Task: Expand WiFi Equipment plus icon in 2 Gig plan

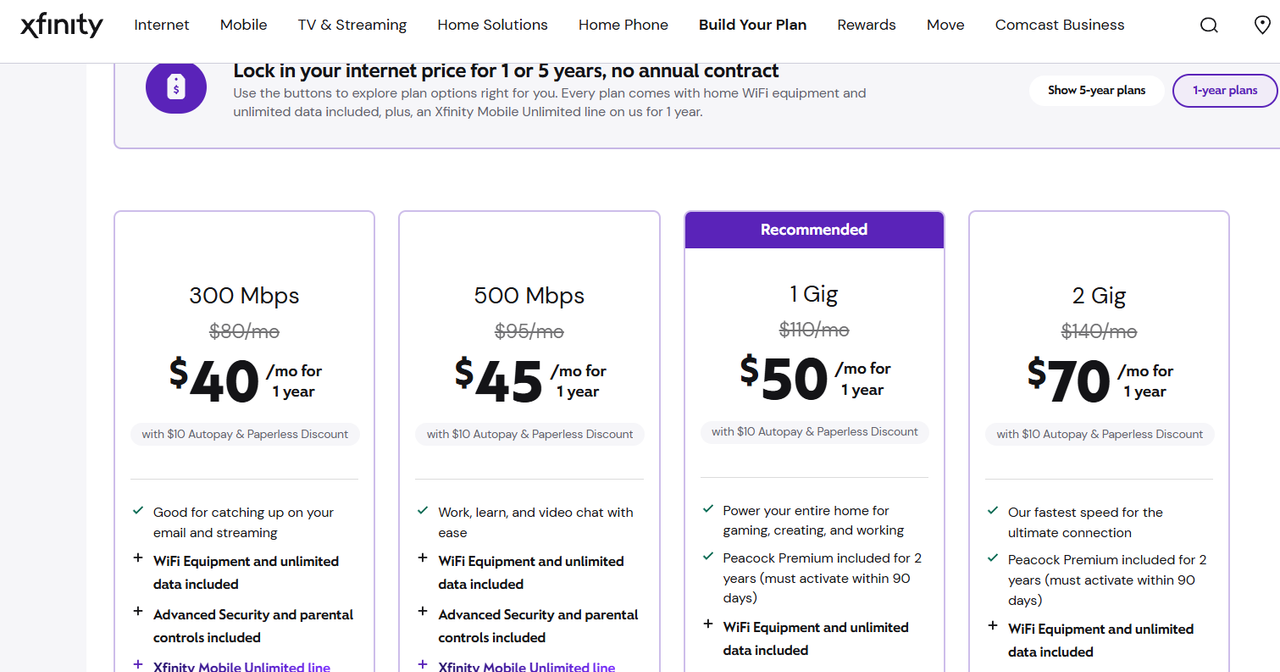Action: [x=993, y=627]
